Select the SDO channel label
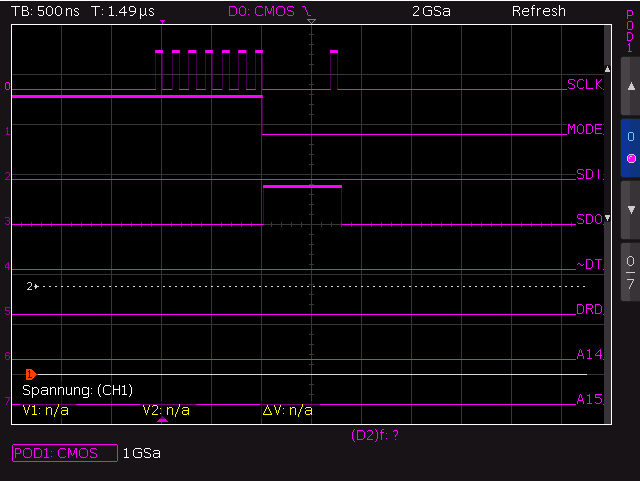640x481 pixels. pos(589,219)
